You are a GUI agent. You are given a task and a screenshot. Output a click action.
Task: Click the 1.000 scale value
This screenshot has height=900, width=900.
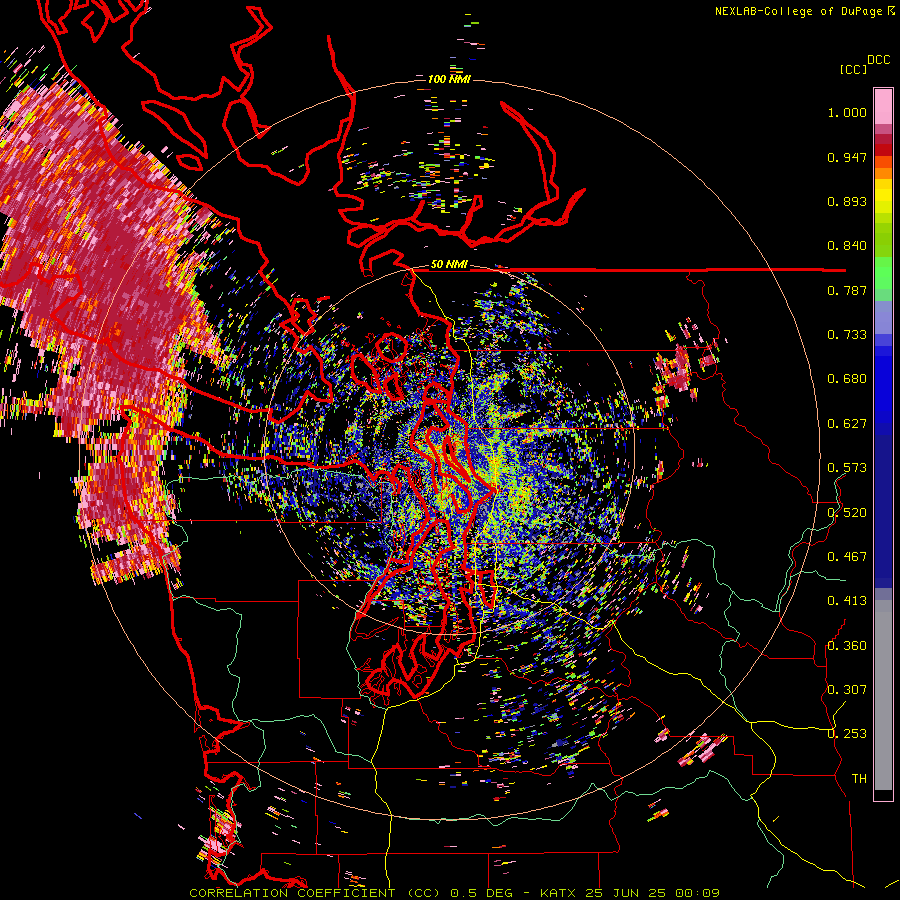coord(847,112)
